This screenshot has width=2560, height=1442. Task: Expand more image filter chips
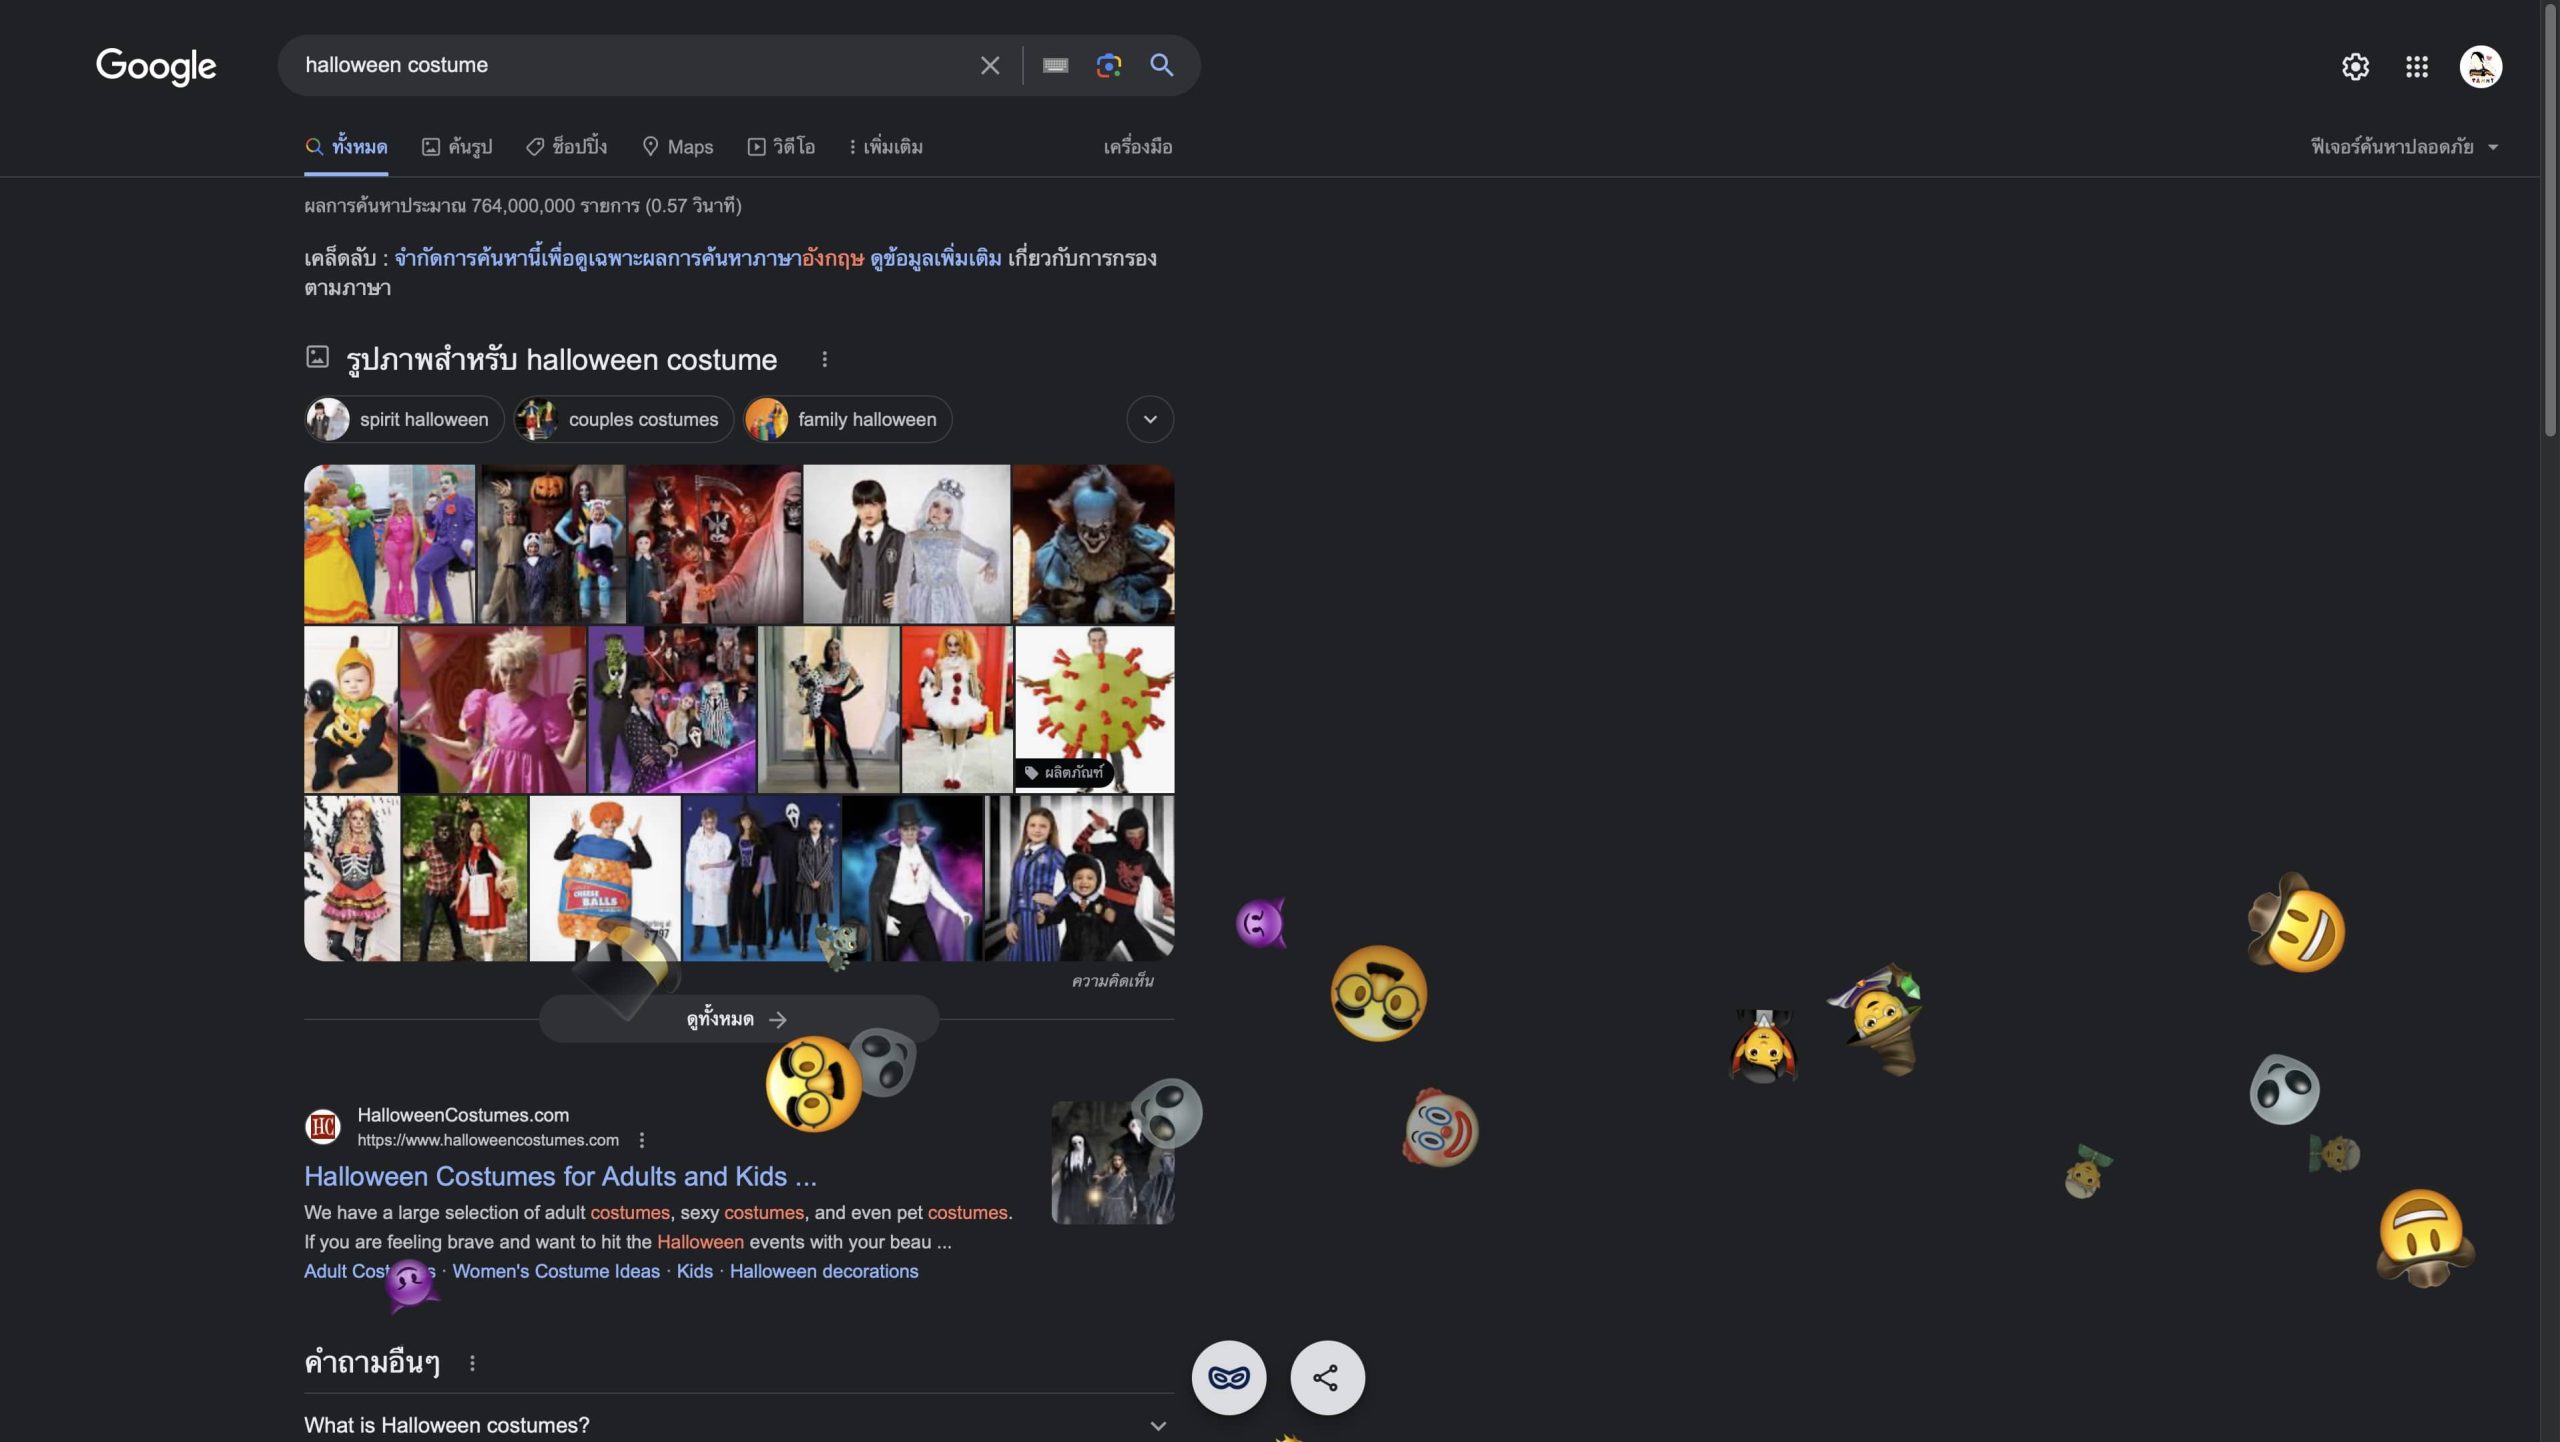click(1150, 420)
